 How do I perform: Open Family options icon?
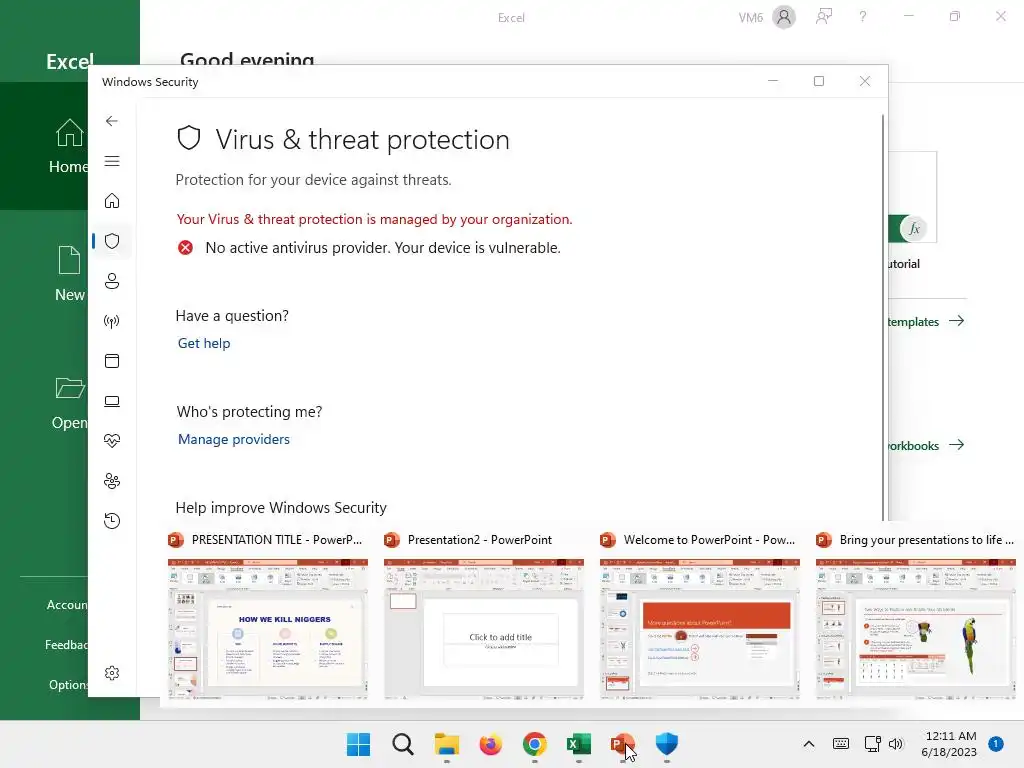[x=112, y=481]
